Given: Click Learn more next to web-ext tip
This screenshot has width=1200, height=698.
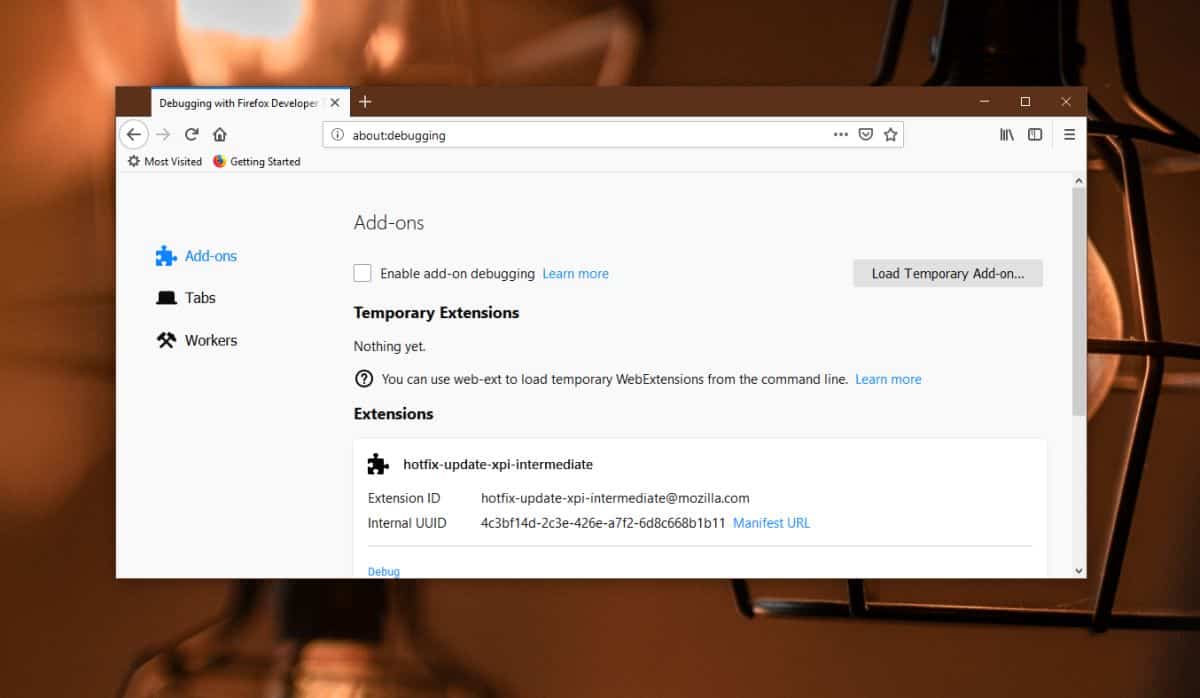Looking at the screenshot, I should coord(888,379).
